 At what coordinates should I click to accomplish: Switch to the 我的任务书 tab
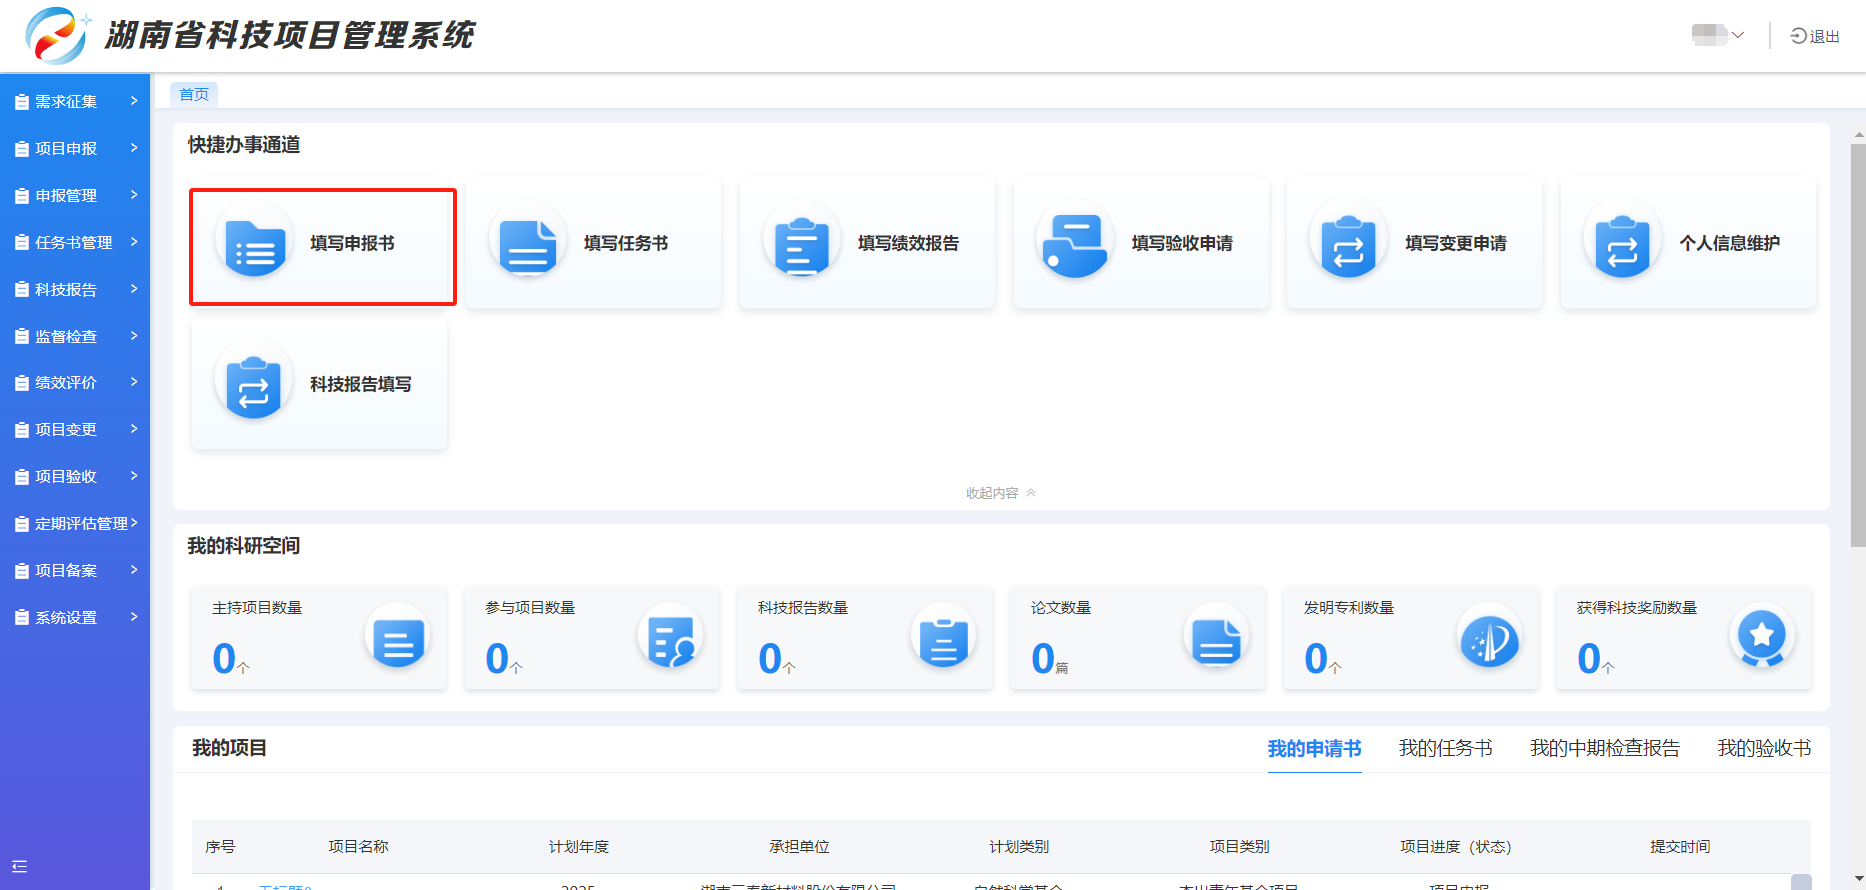coord(1445,748)
